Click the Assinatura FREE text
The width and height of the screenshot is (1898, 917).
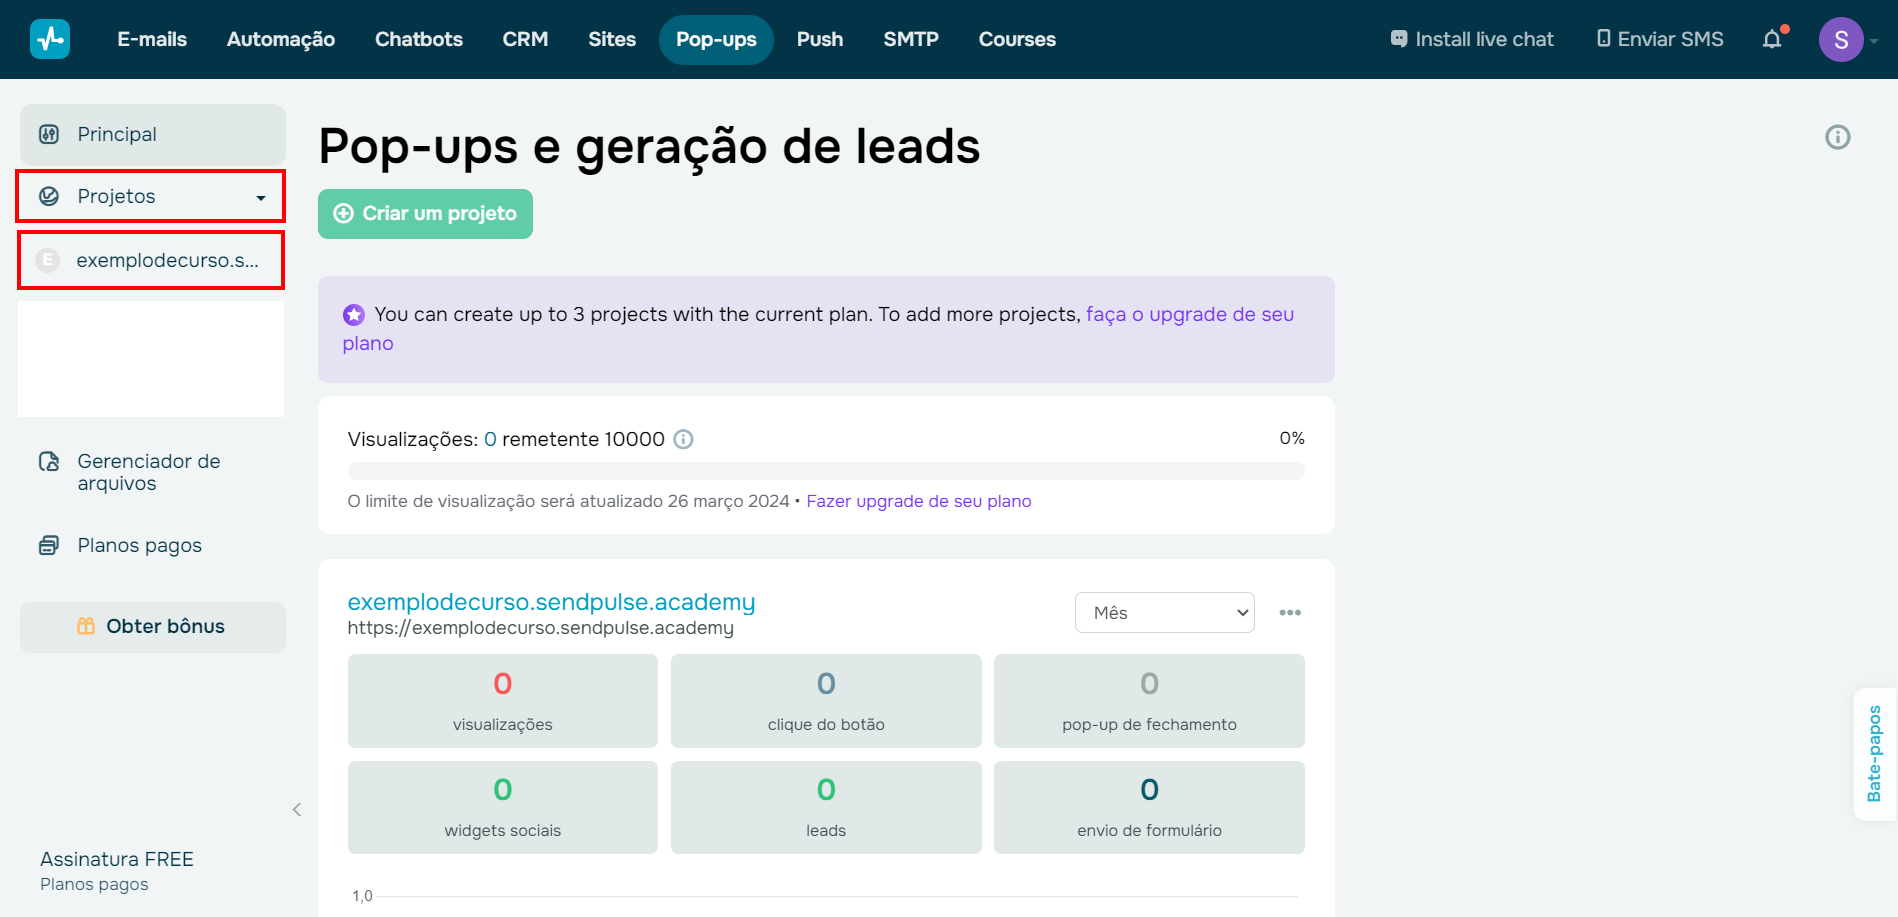point(117,859)
